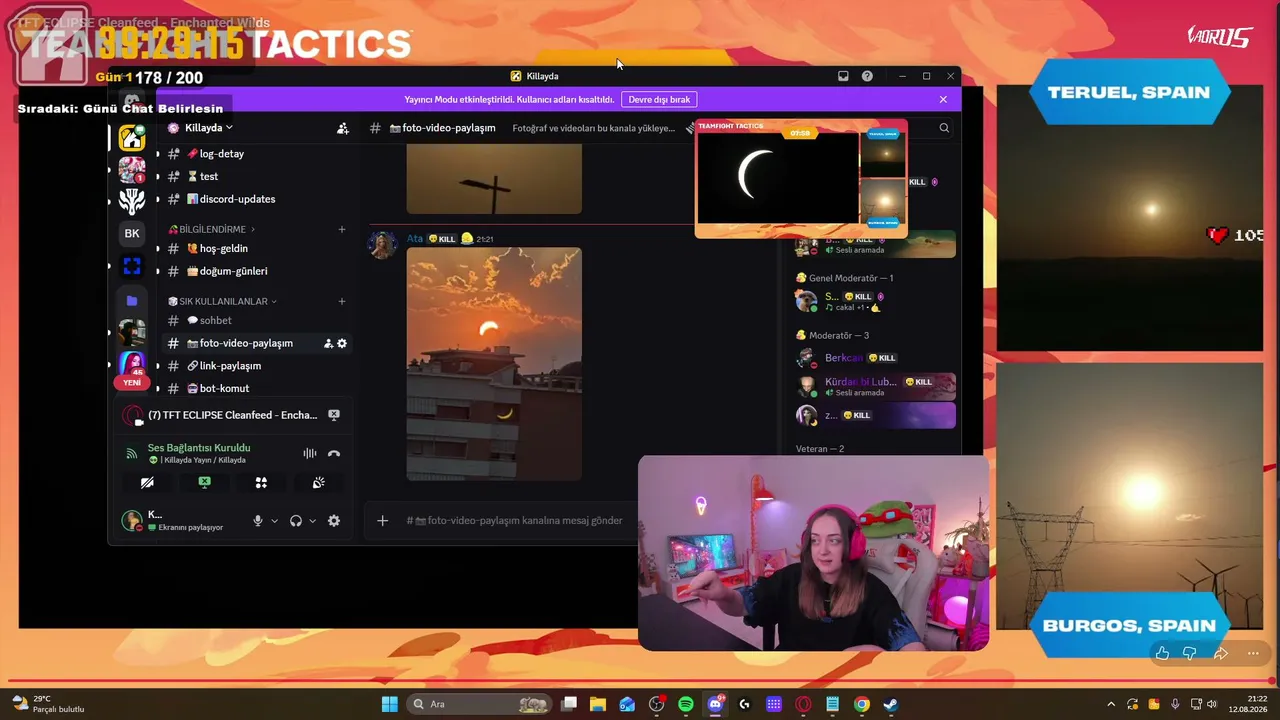
Task: Open user settings gear icon
Action: [334, 521]
